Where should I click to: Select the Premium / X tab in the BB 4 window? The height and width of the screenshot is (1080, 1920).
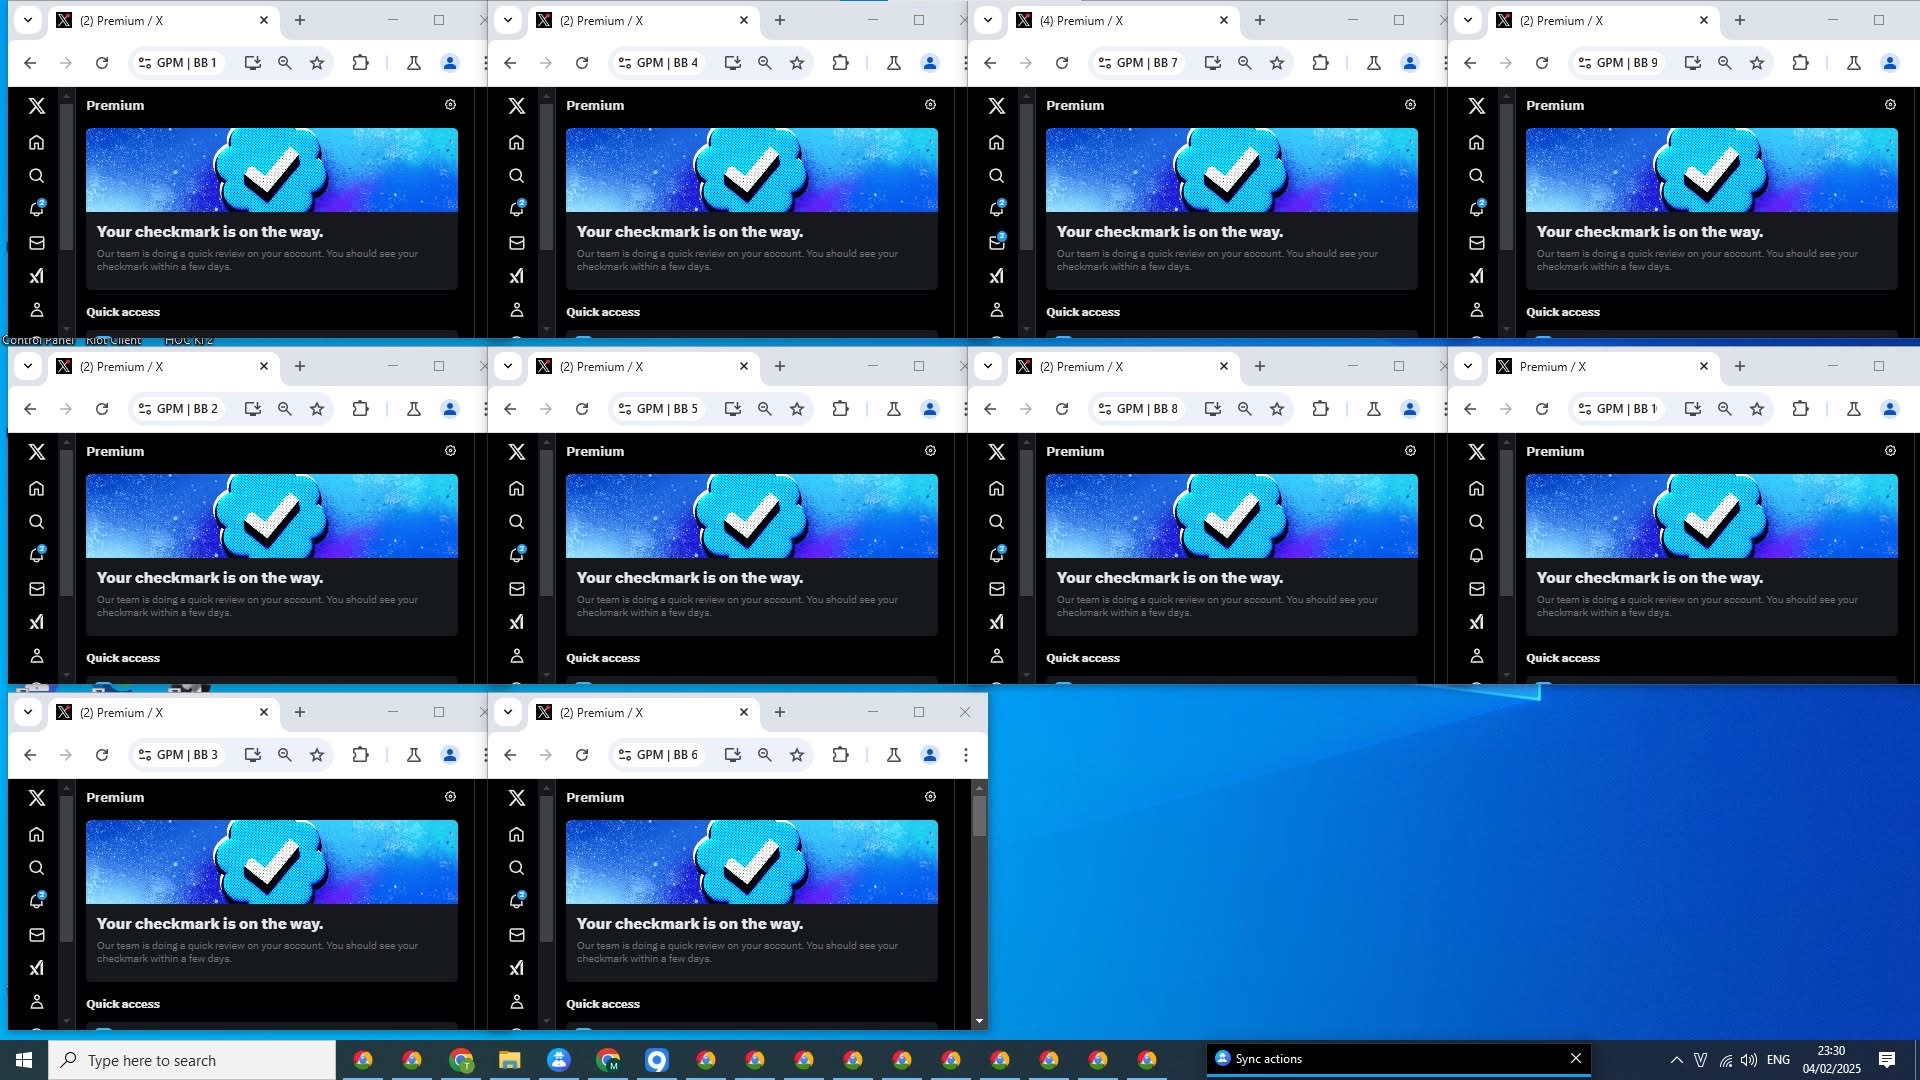click(x=643, y=20)
